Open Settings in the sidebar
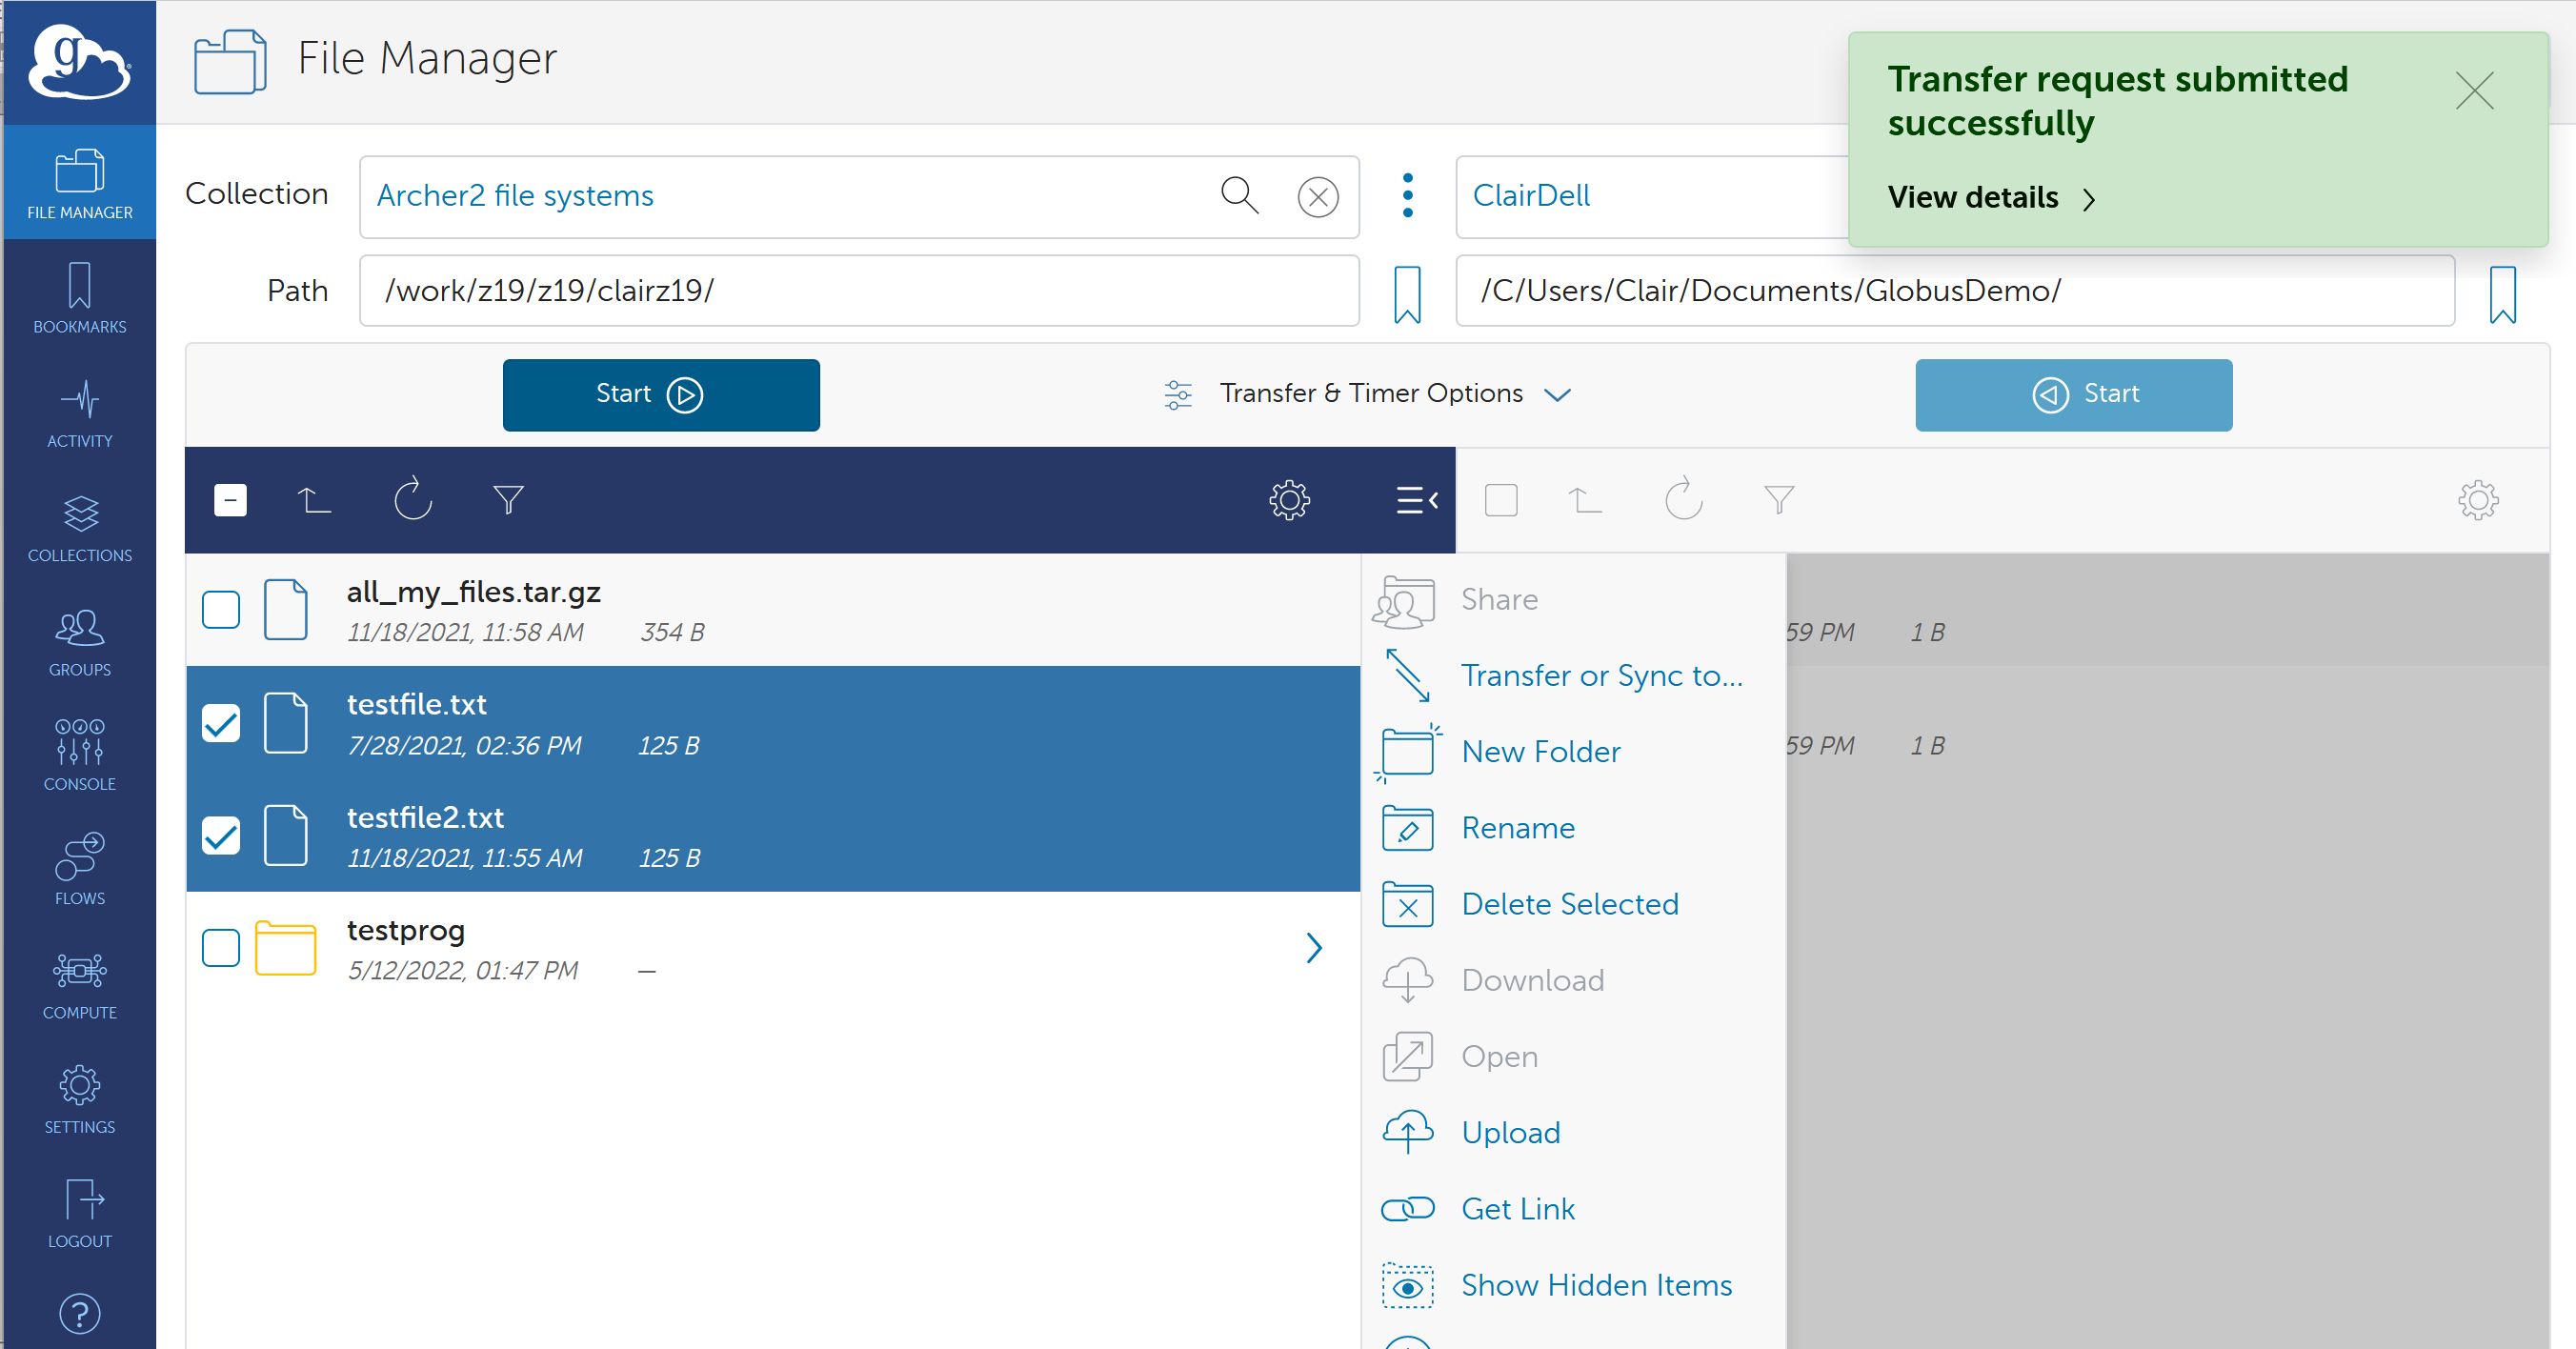2576x1349 pixels. click(x=79, y=1098)
